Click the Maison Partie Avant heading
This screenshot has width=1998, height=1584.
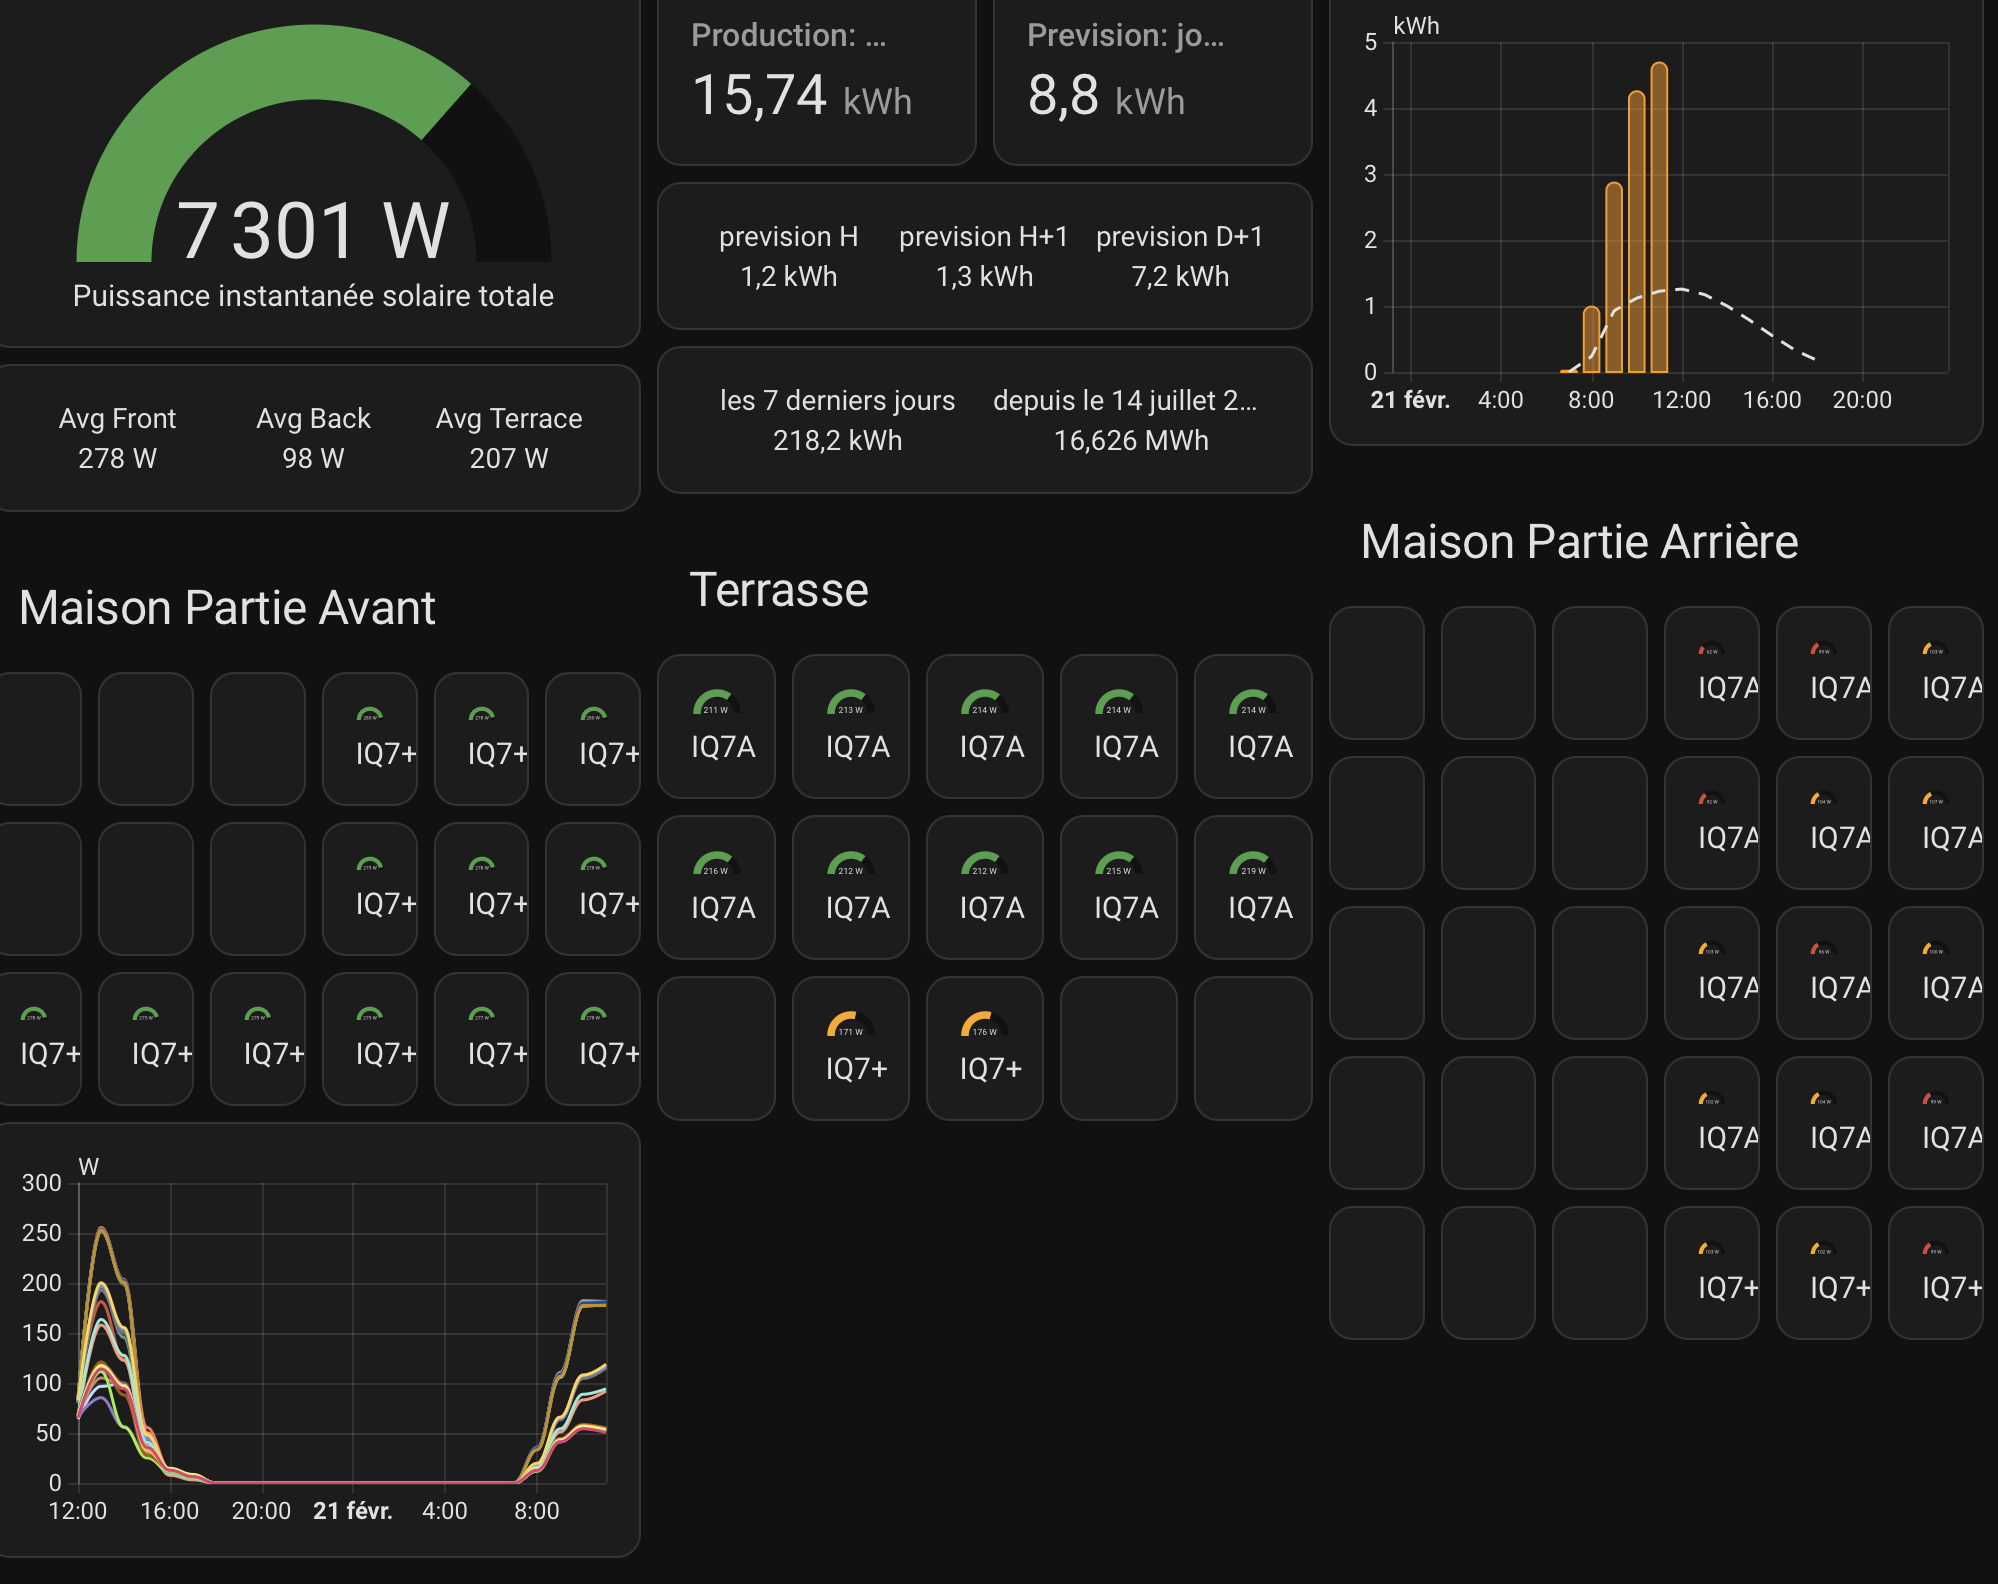227,608
